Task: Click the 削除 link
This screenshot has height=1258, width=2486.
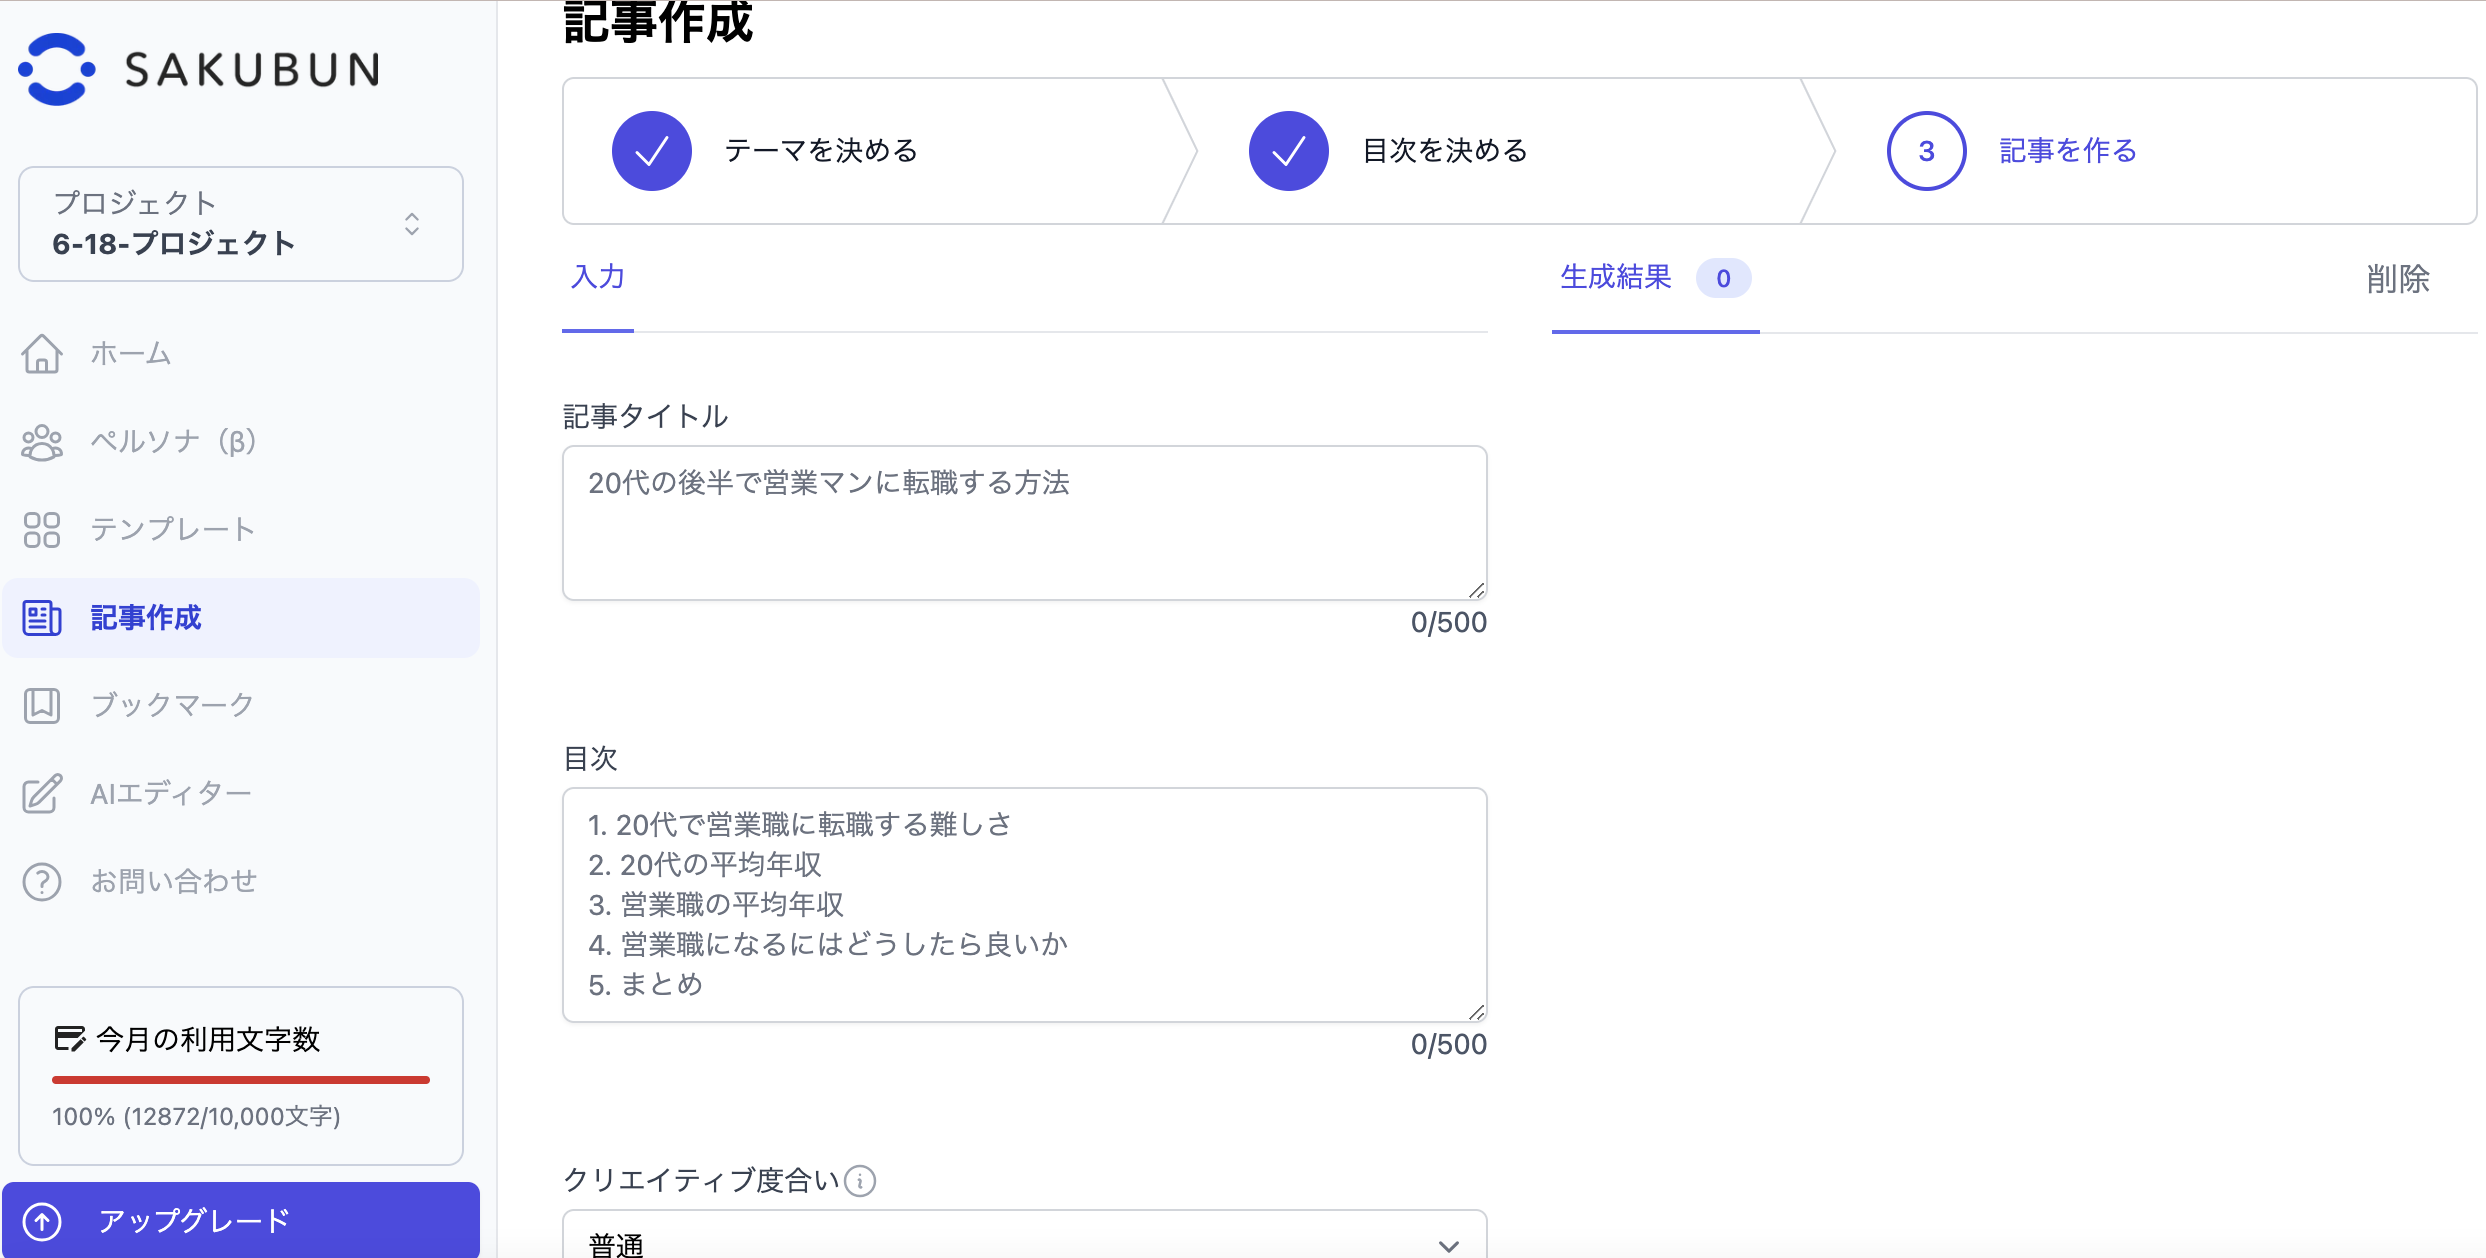Action: pyautogui.click(x=2397, y=279)
